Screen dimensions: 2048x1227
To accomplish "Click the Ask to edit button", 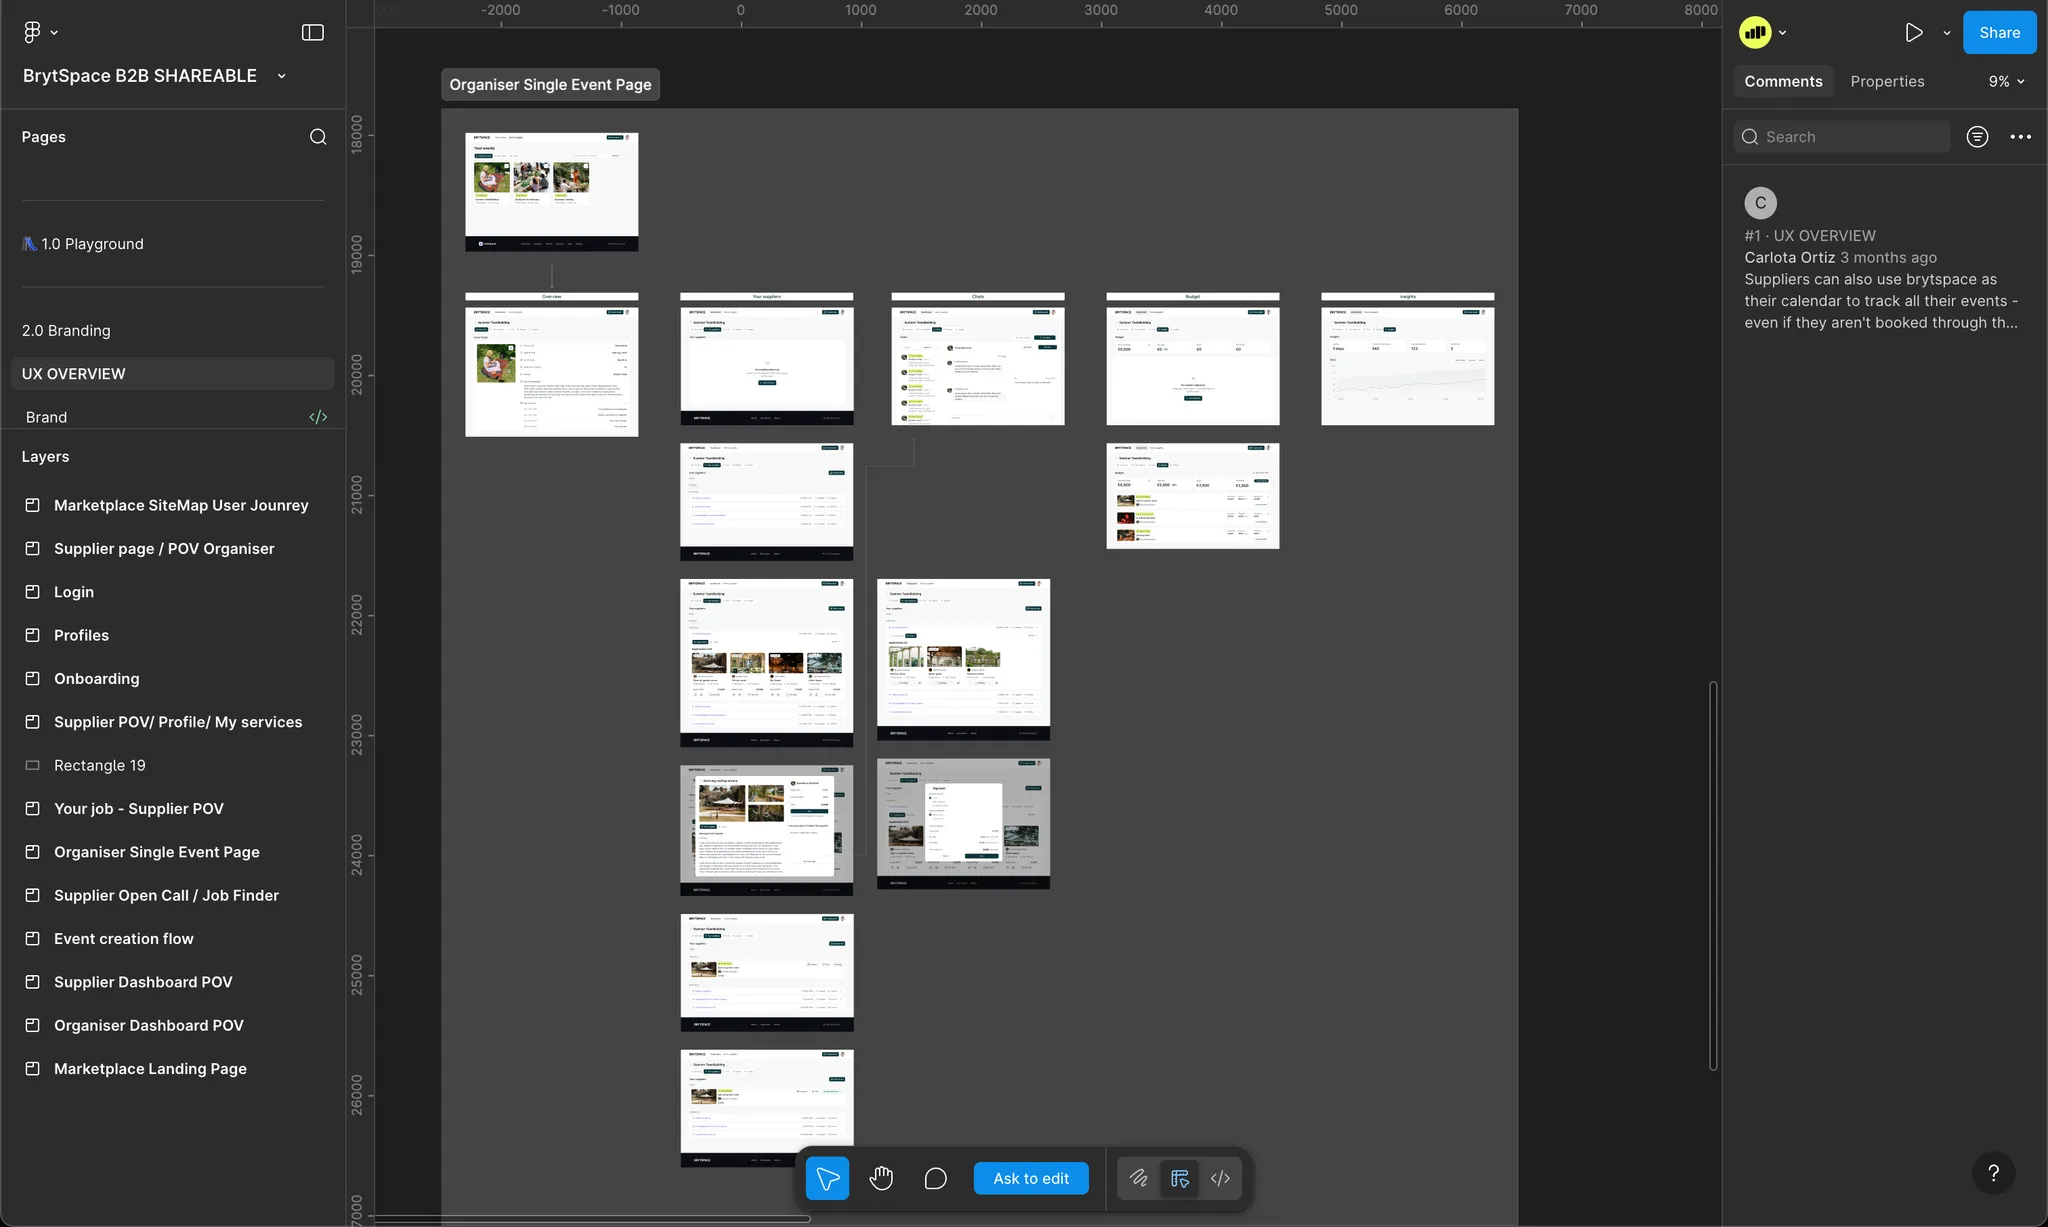I will [x=1031, y=1178].
